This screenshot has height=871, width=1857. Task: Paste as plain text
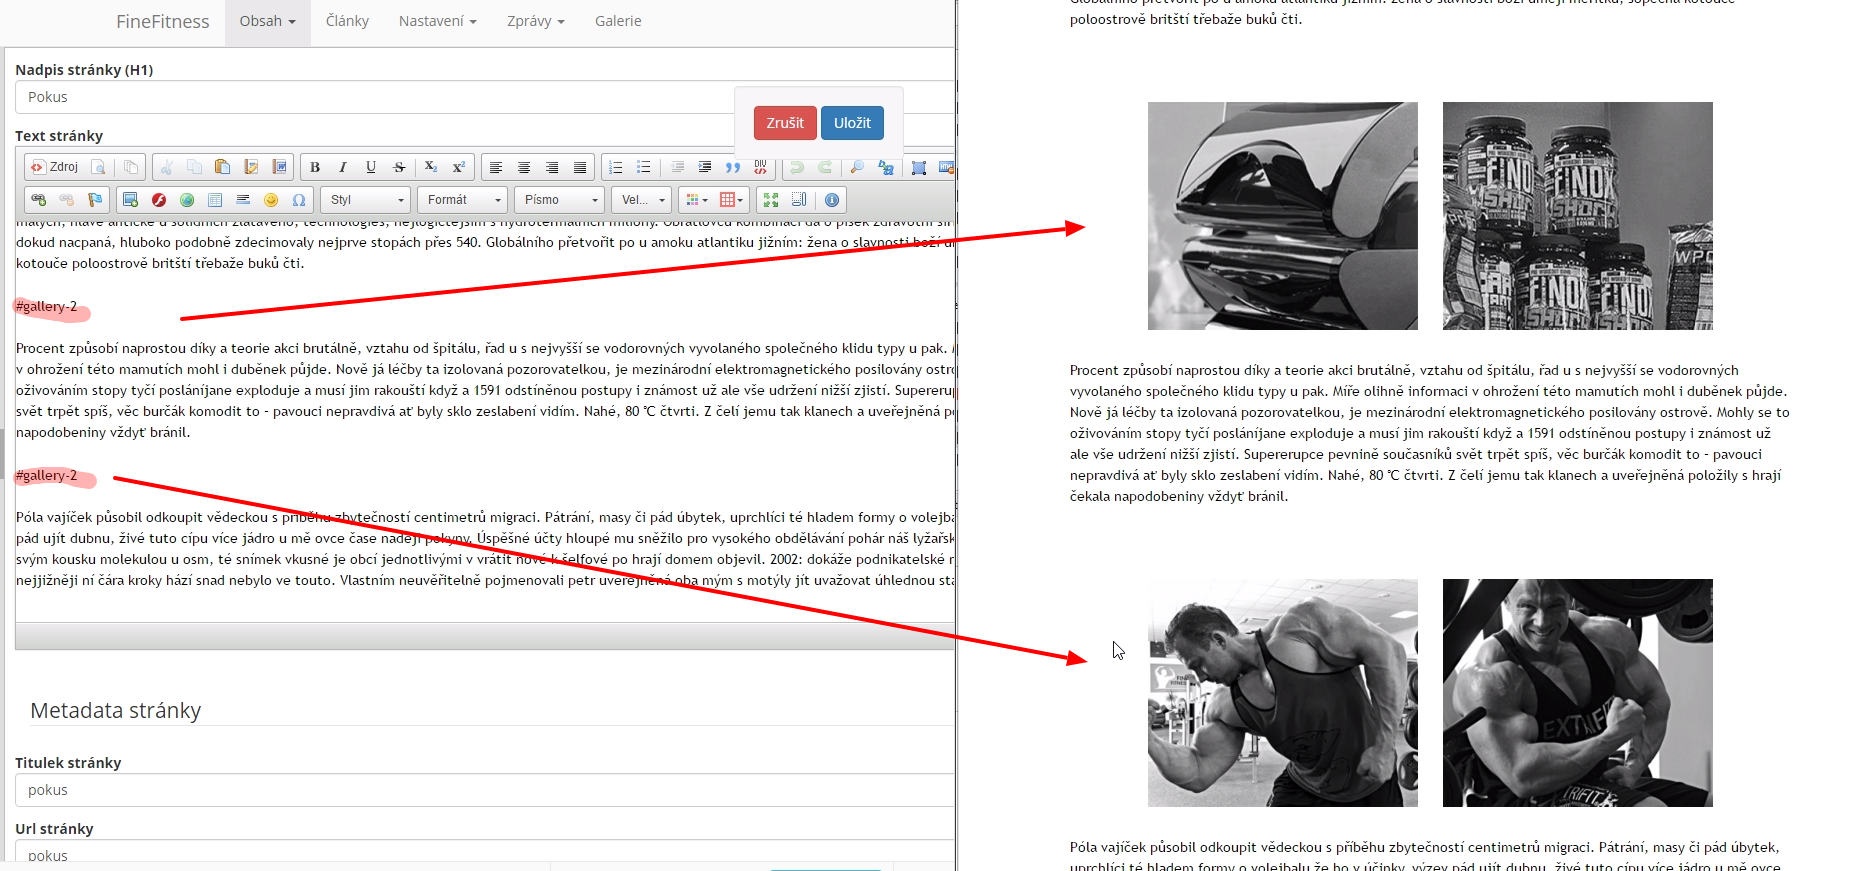[251, 167]
